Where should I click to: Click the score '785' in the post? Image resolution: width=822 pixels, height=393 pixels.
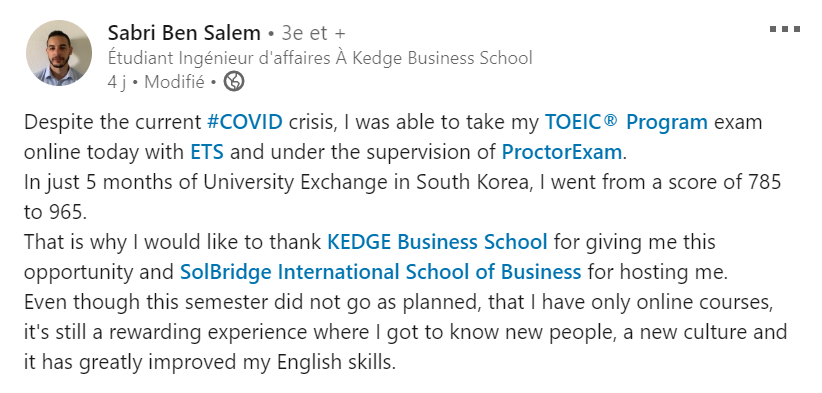(763, 182)
